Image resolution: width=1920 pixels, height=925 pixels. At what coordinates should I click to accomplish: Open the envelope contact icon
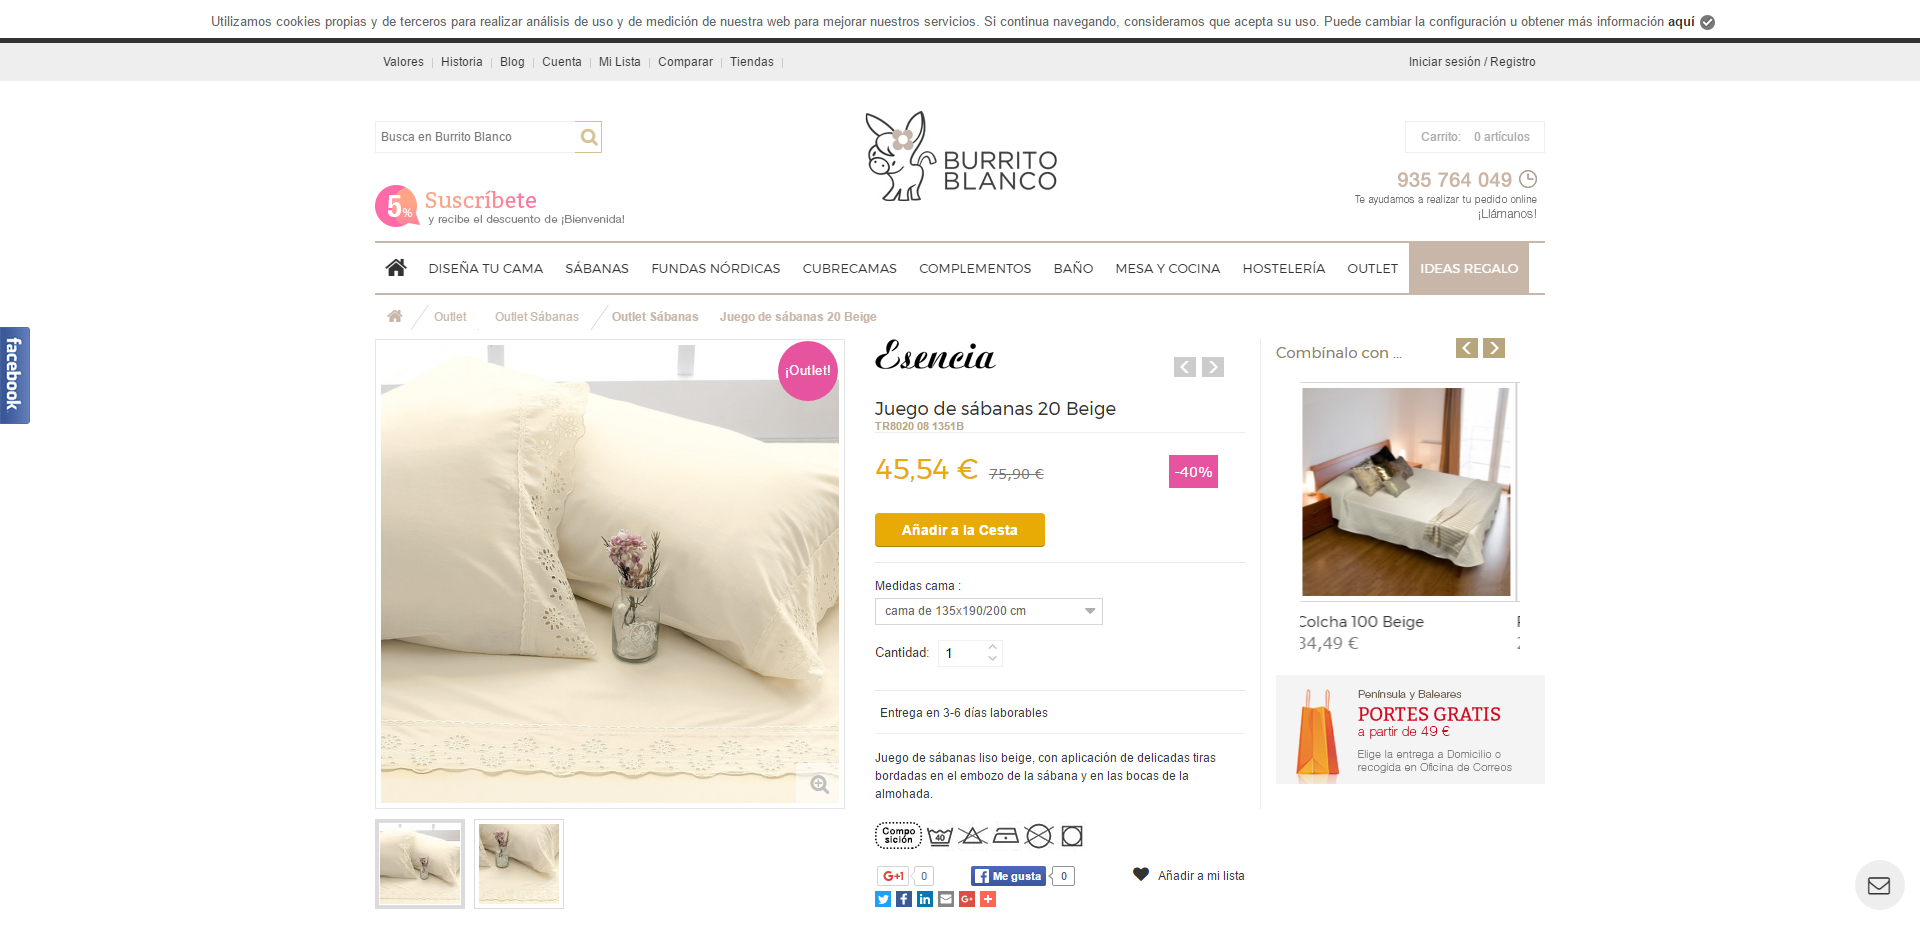click(1879, 885)
